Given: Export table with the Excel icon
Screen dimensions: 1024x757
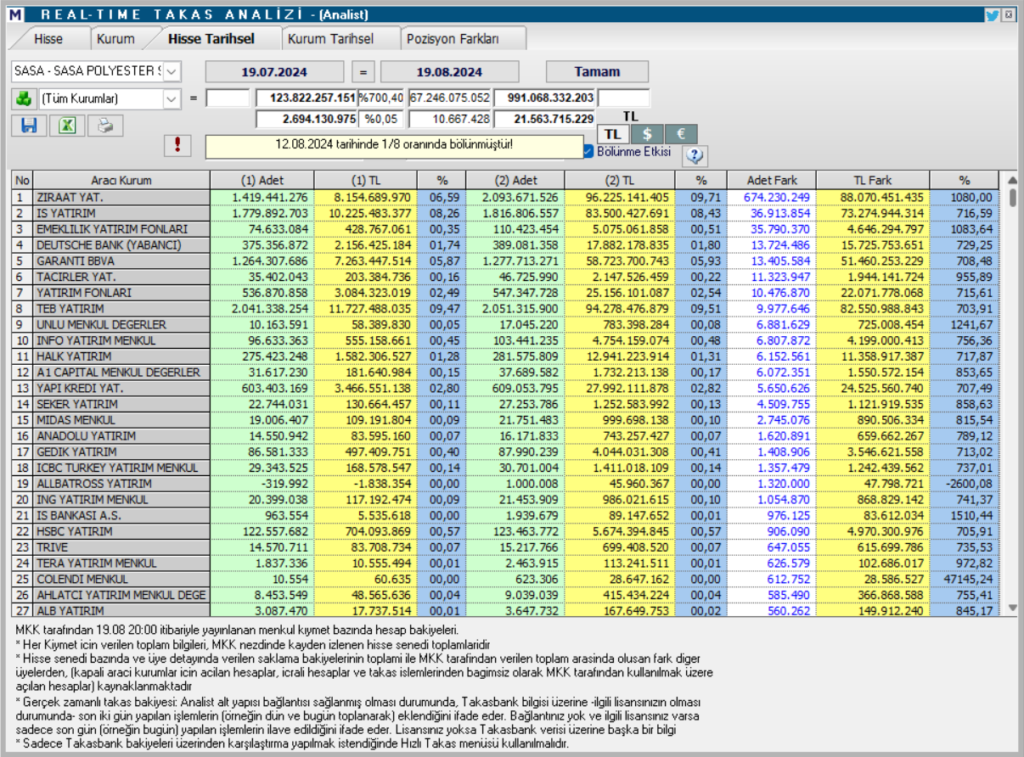Looking at the screenshot, I should pyautogui.click(x=67, y=125).
